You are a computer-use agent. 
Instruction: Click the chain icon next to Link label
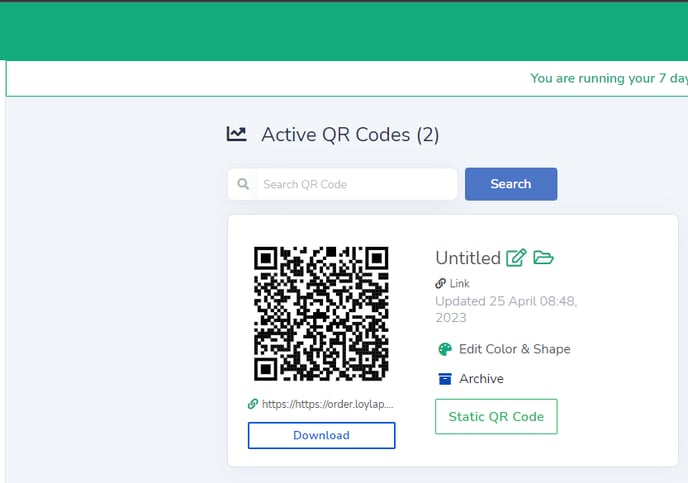click(441, 284)
